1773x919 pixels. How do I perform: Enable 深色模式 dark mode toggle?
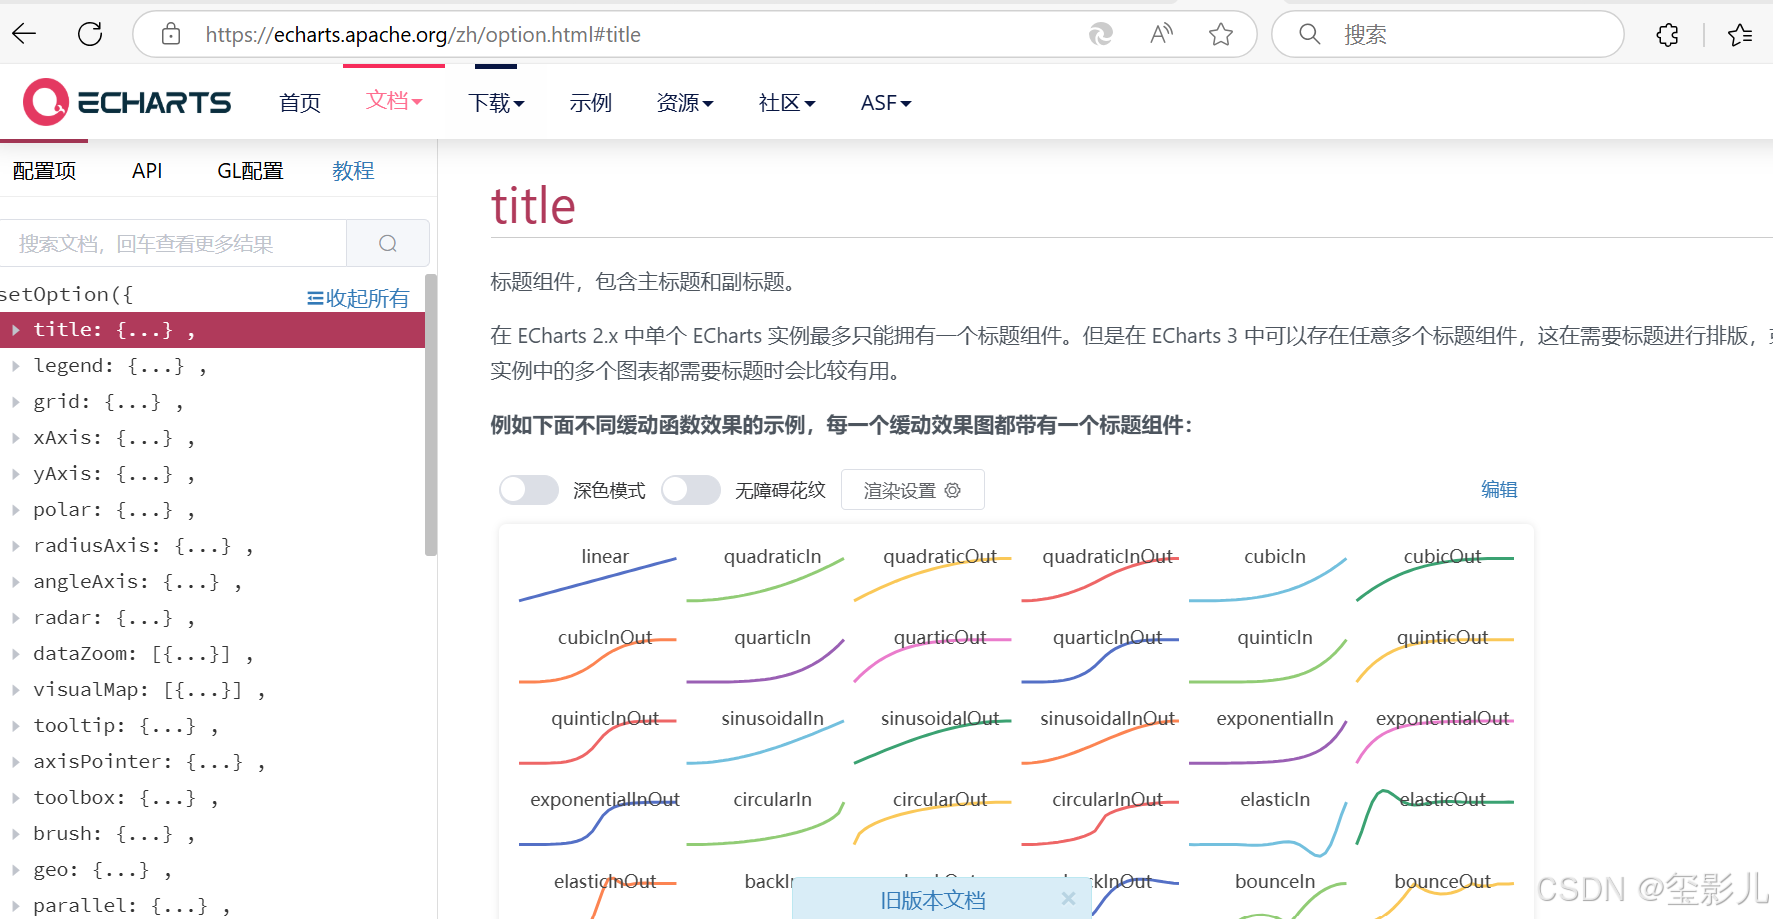(x=528, y=489)
